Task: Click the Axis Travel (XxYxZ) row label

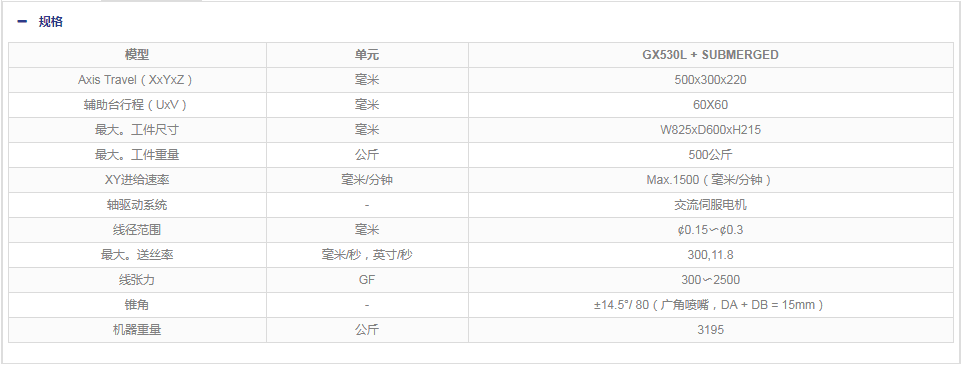Action: 137,80
